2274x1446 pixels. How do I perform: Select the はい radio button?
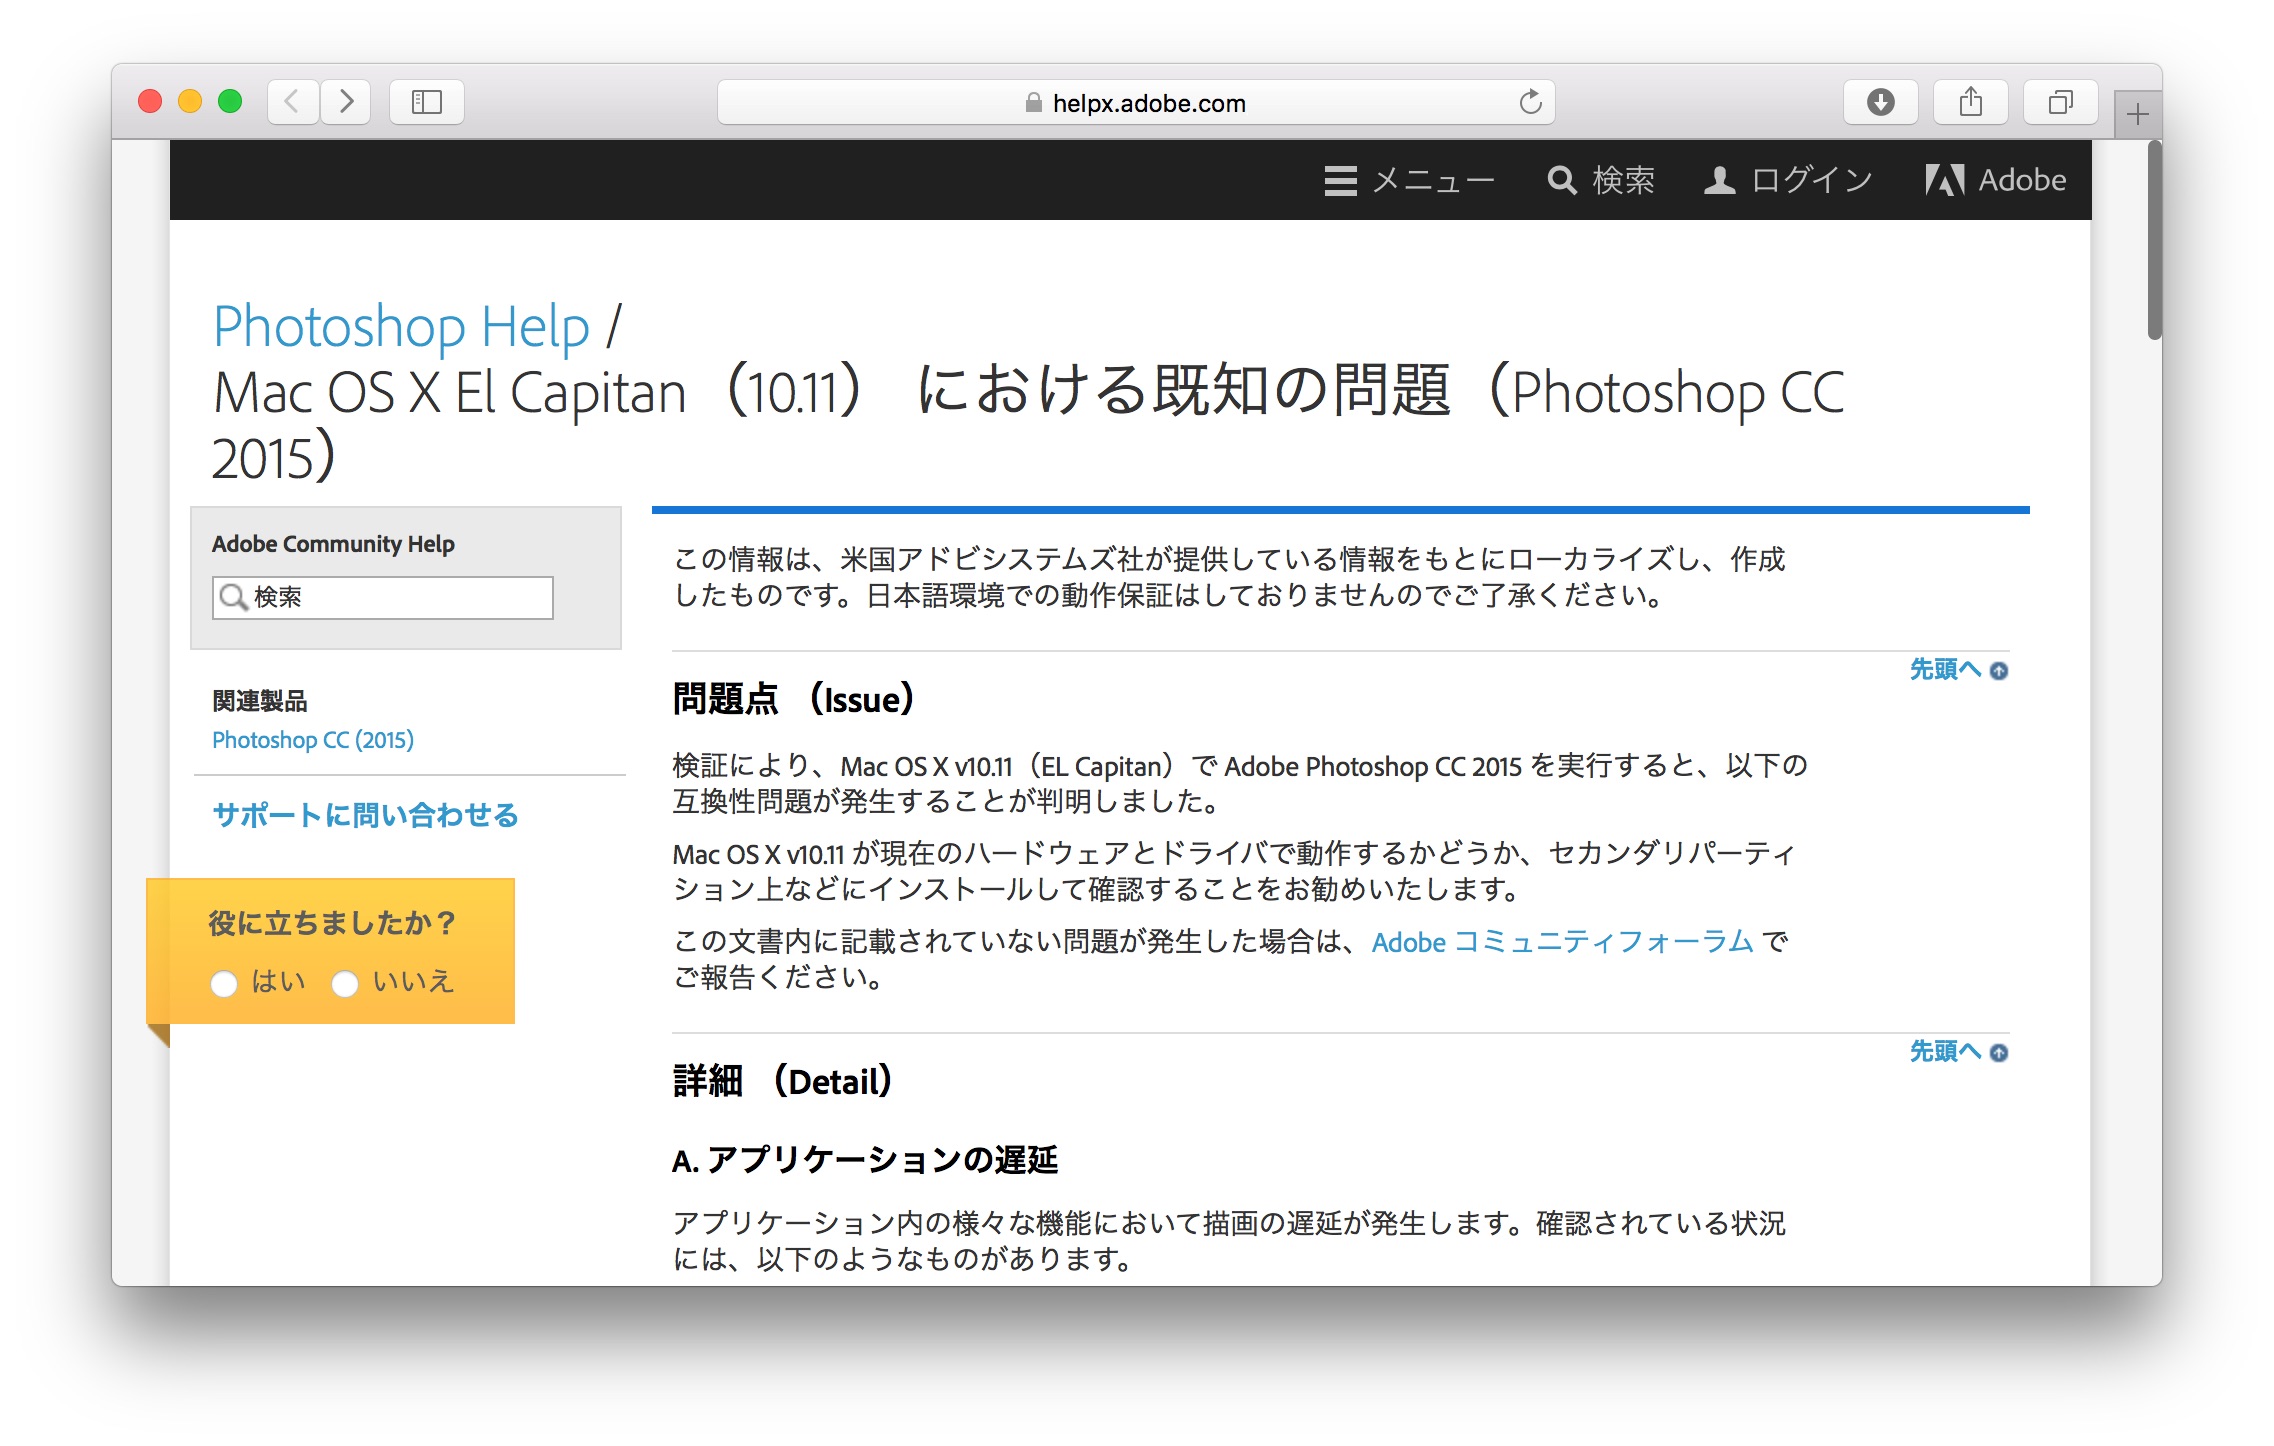pyautogui.click(x=224, y=984)
